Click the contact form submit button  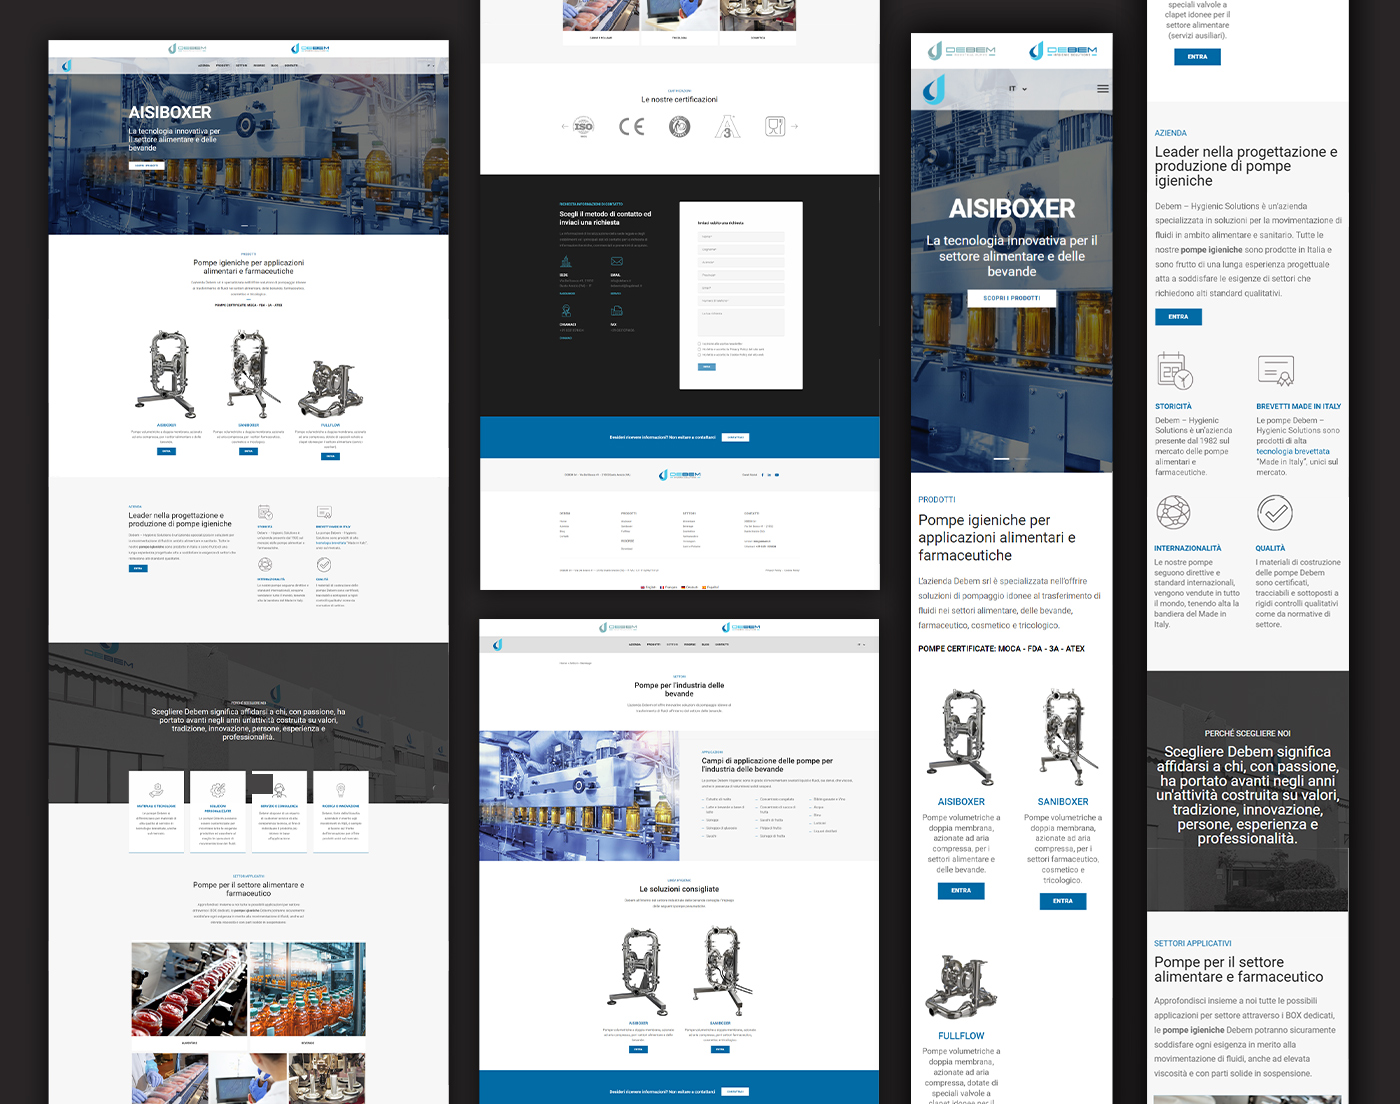coord(707,367)
